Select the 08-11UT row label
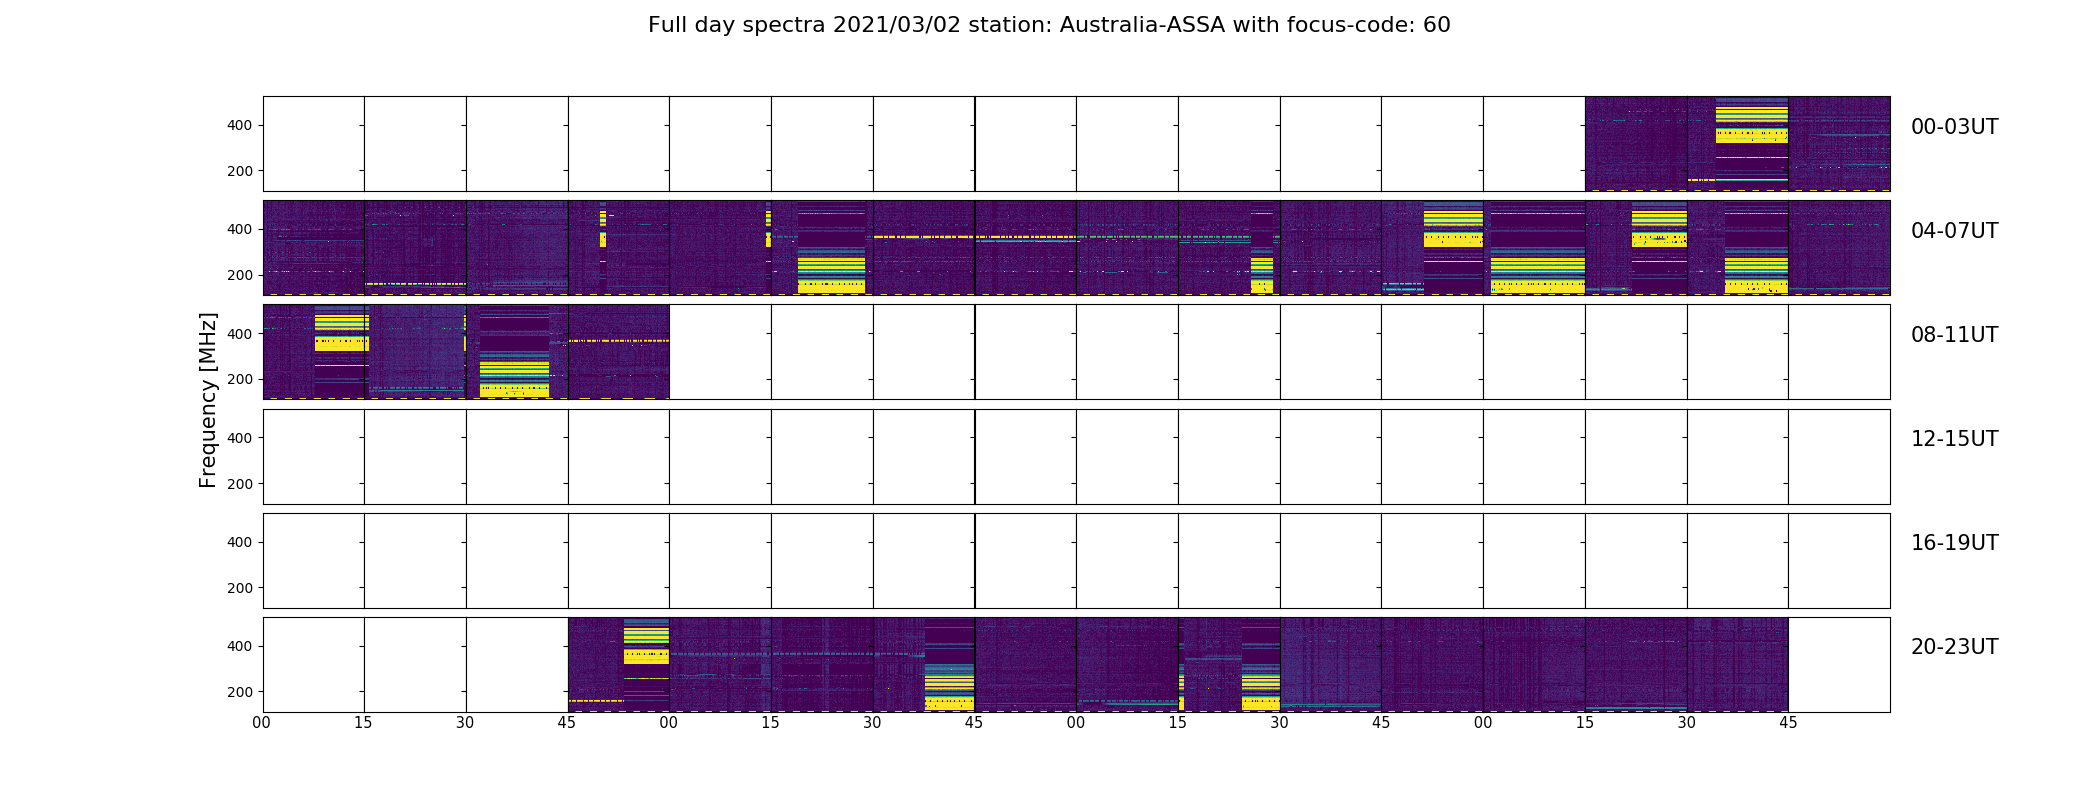2100x800 pixels. coord(1954,335)
